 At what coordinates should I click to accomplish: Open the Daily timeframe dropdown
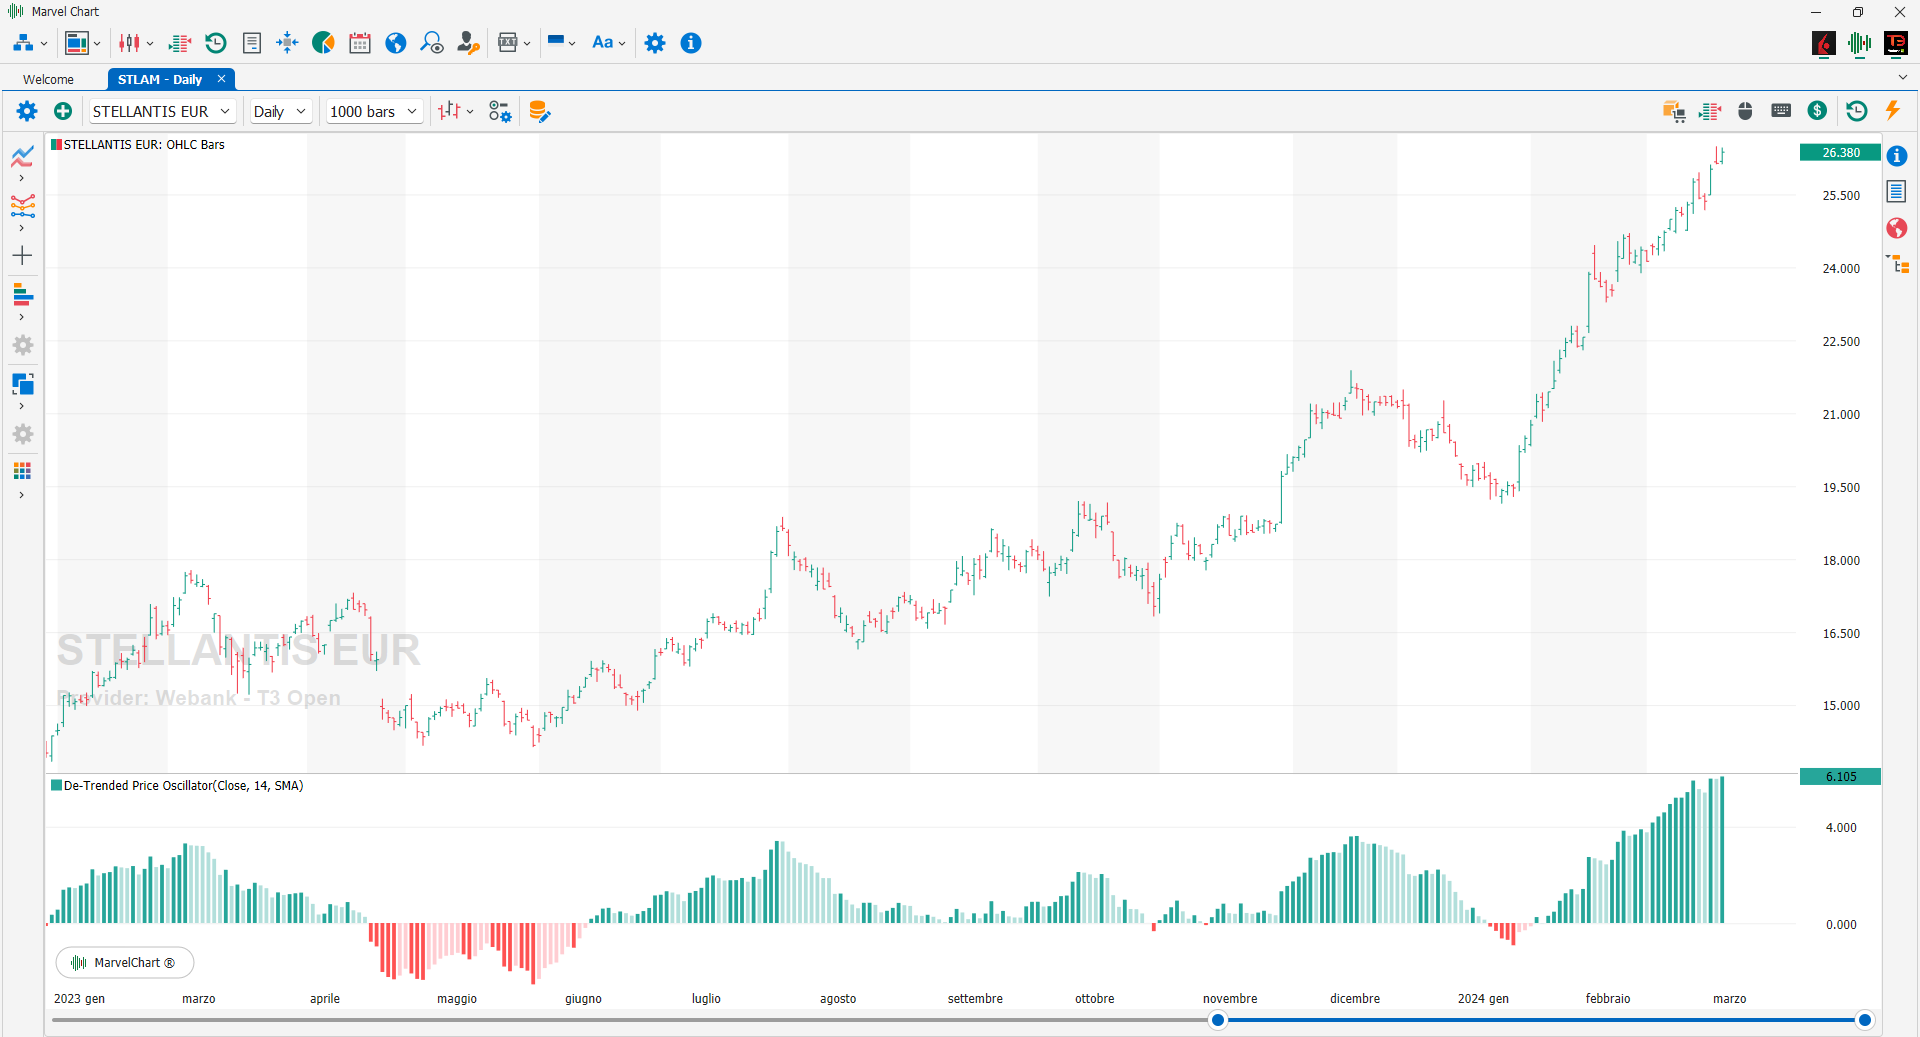[x=280, y=111]
